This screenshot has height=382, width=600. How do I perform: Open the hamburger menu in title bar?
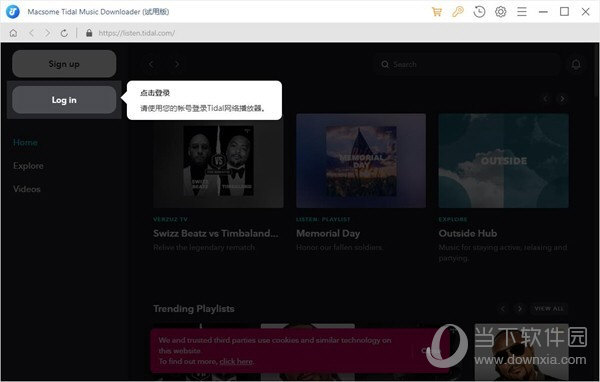(x=522, y=12)
